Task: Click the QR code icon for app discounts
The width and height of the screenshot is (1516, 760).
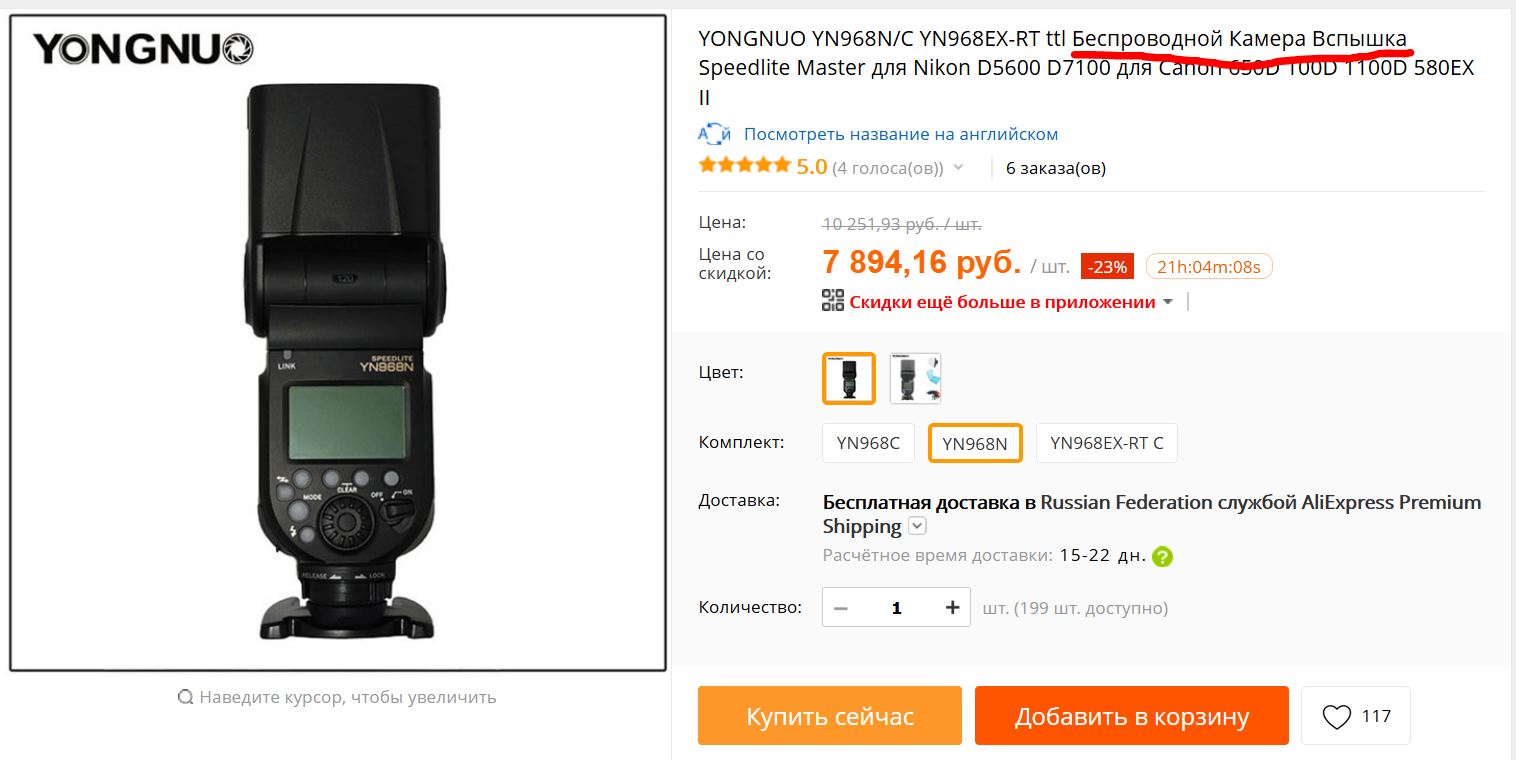Action: click(833, 301)
